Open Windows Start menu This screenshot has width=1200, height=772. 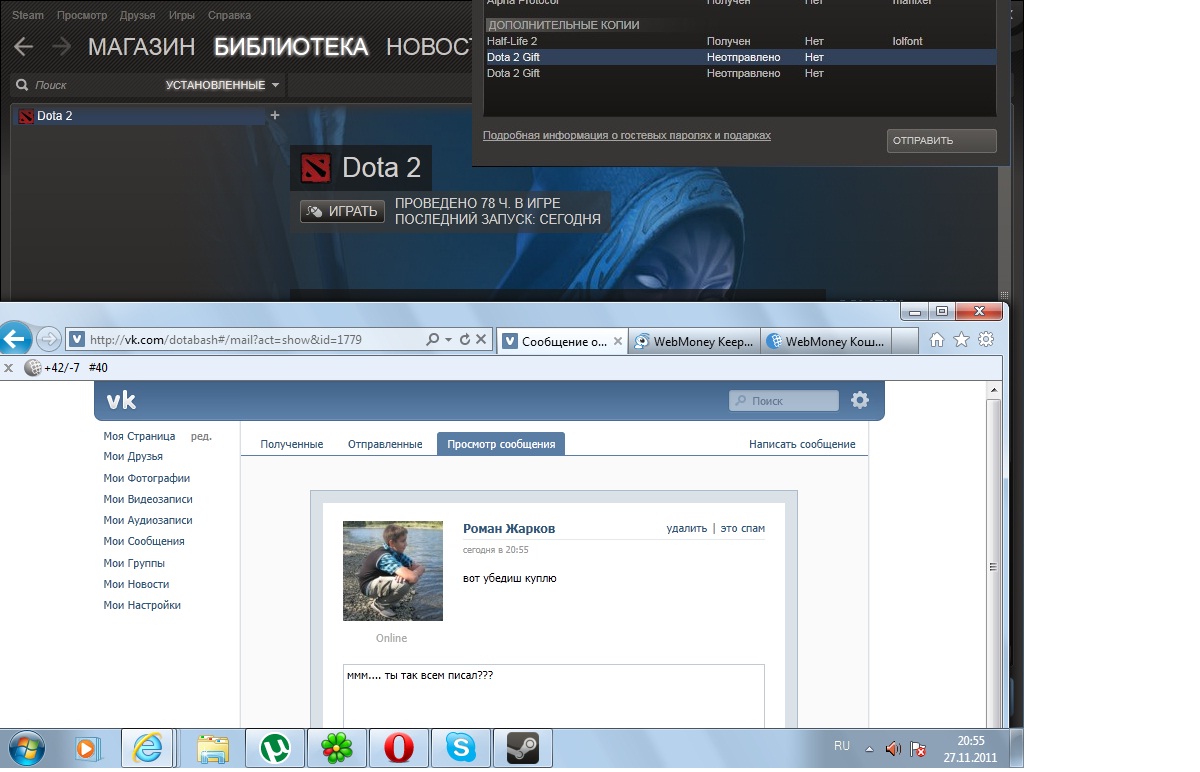(25, 748)
